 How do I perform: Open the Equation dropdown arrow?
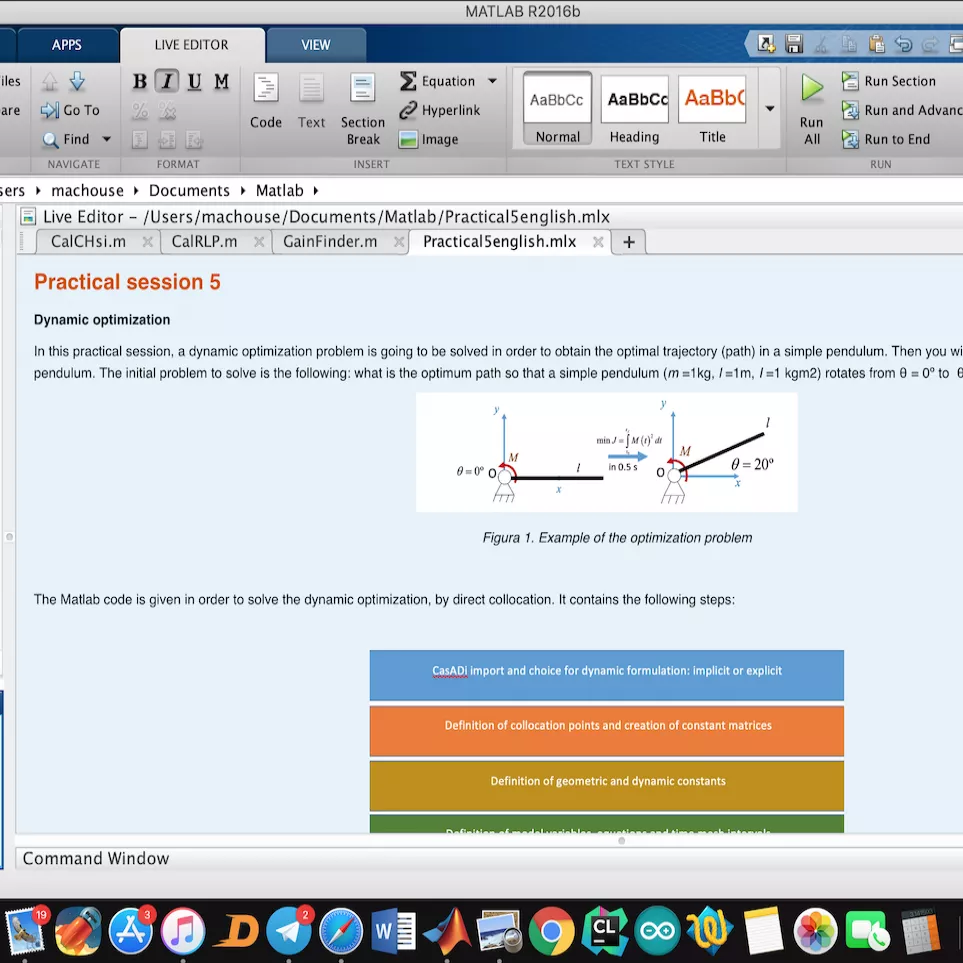[x=492, y=81]
